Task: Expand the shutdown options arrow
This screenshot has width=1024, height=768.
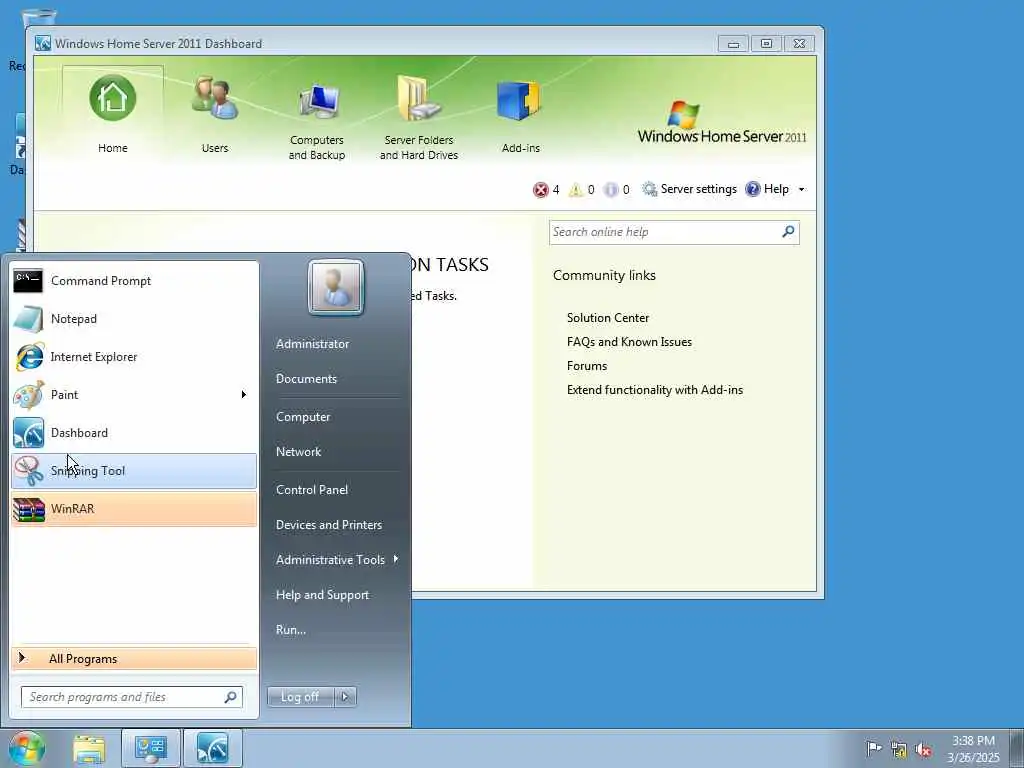Action: point(345,697)
